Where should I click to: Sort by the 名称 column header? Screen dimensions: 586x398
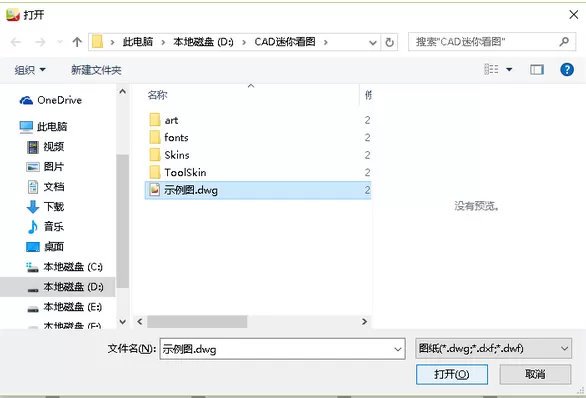click(x=157, y=95)
